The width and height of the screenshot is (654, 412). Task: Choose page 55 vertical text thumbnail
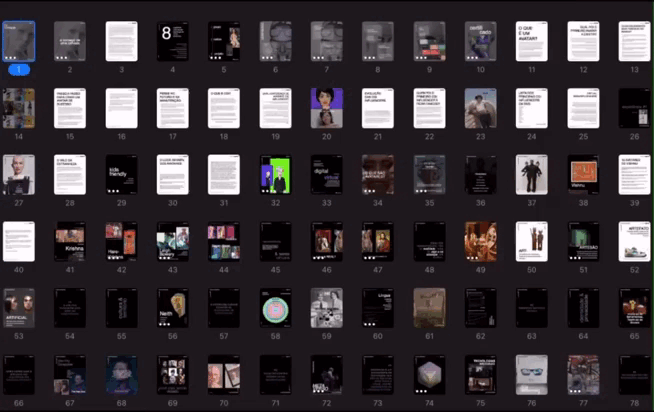[121, 308]
